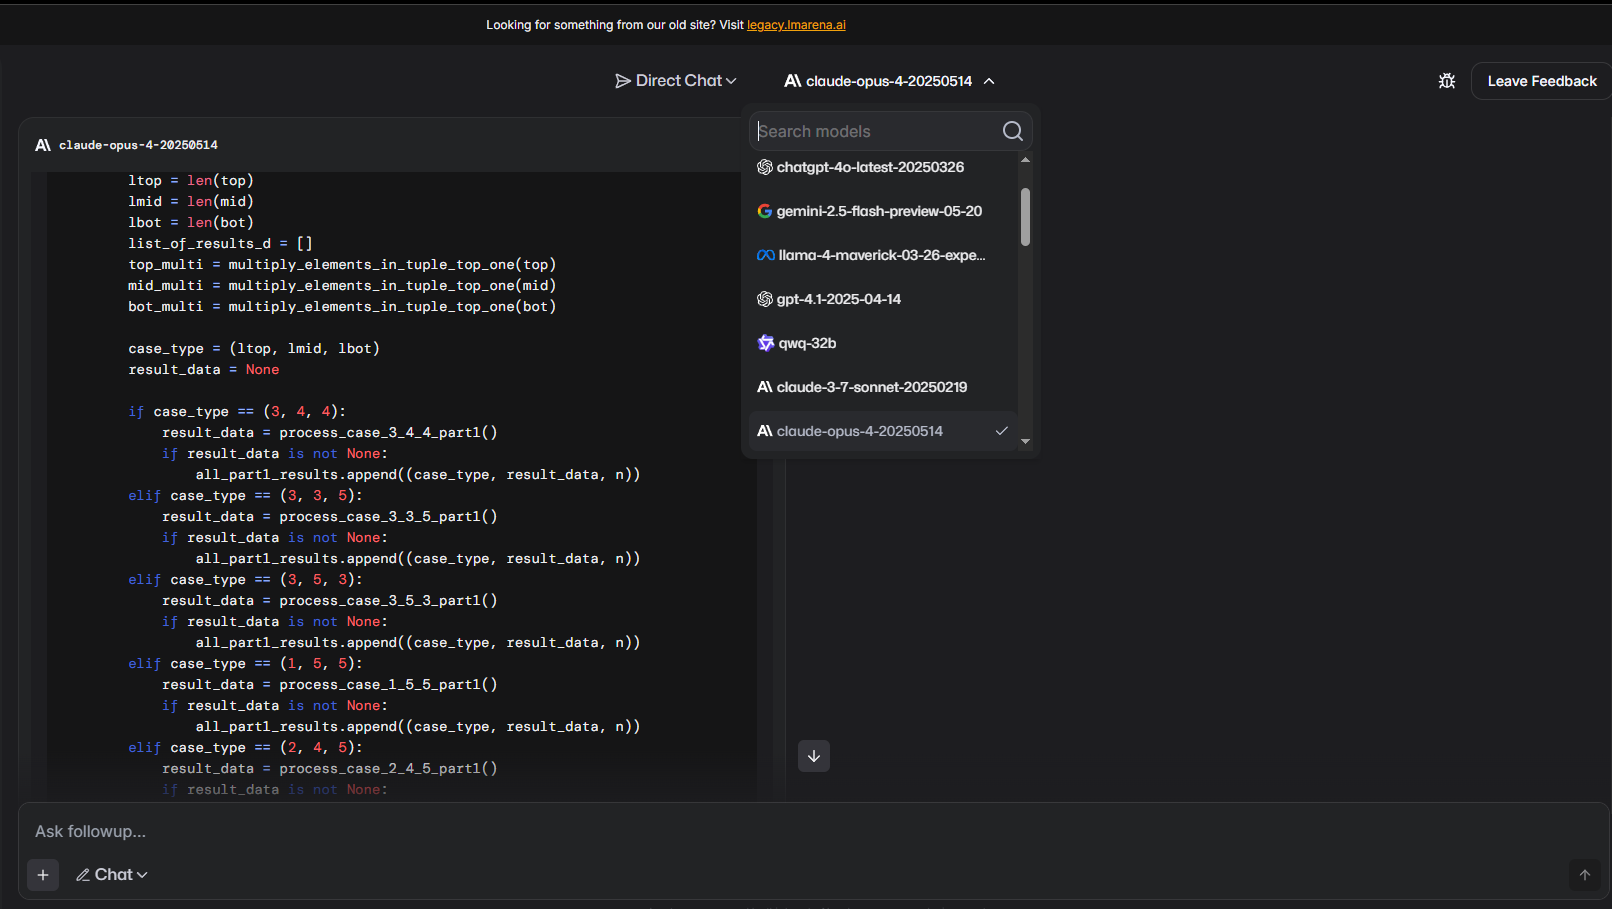Click the plus attachment icon
The height and width of the screenshot is (909, 1612).
pos(43,875)
